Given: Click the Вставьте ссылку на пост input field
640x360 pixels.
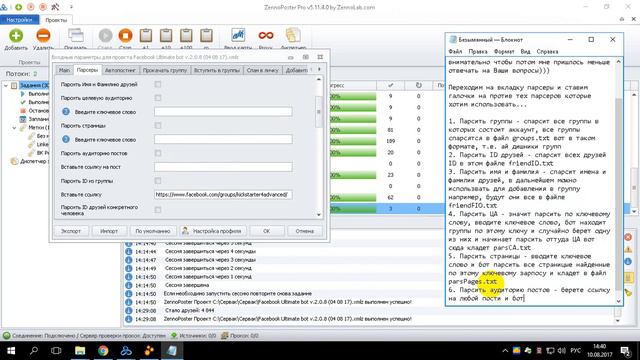Looking at the screenshot, I should tap(223, 167).
